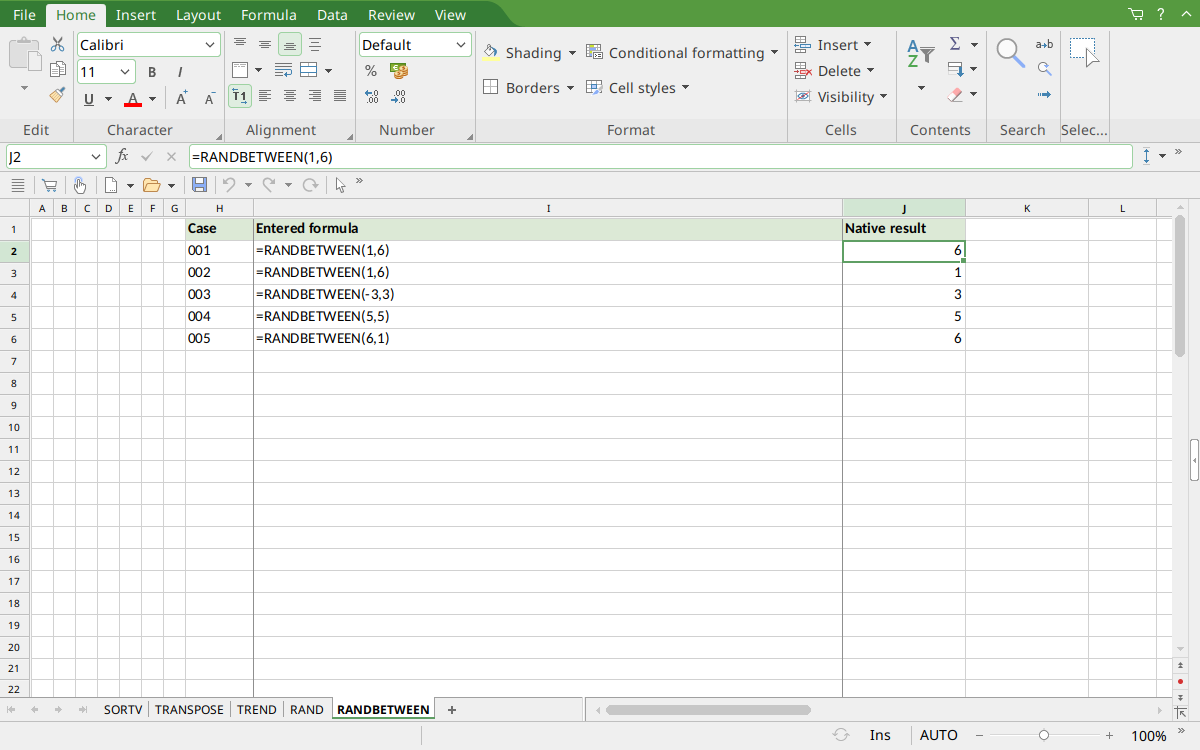Screen dimensions: 1200x750
Task: Toggle Wrap text in cell
Action: coord(283,70)
